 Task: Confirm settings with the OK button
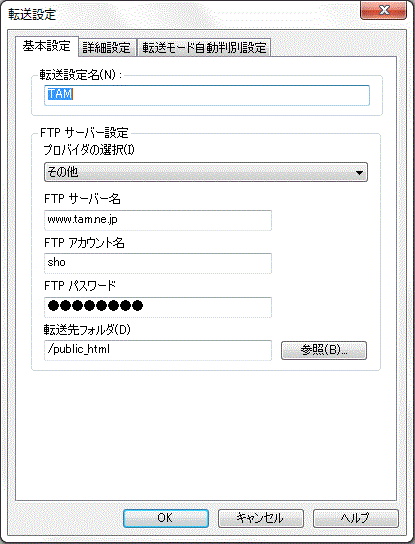pos(166,518)
